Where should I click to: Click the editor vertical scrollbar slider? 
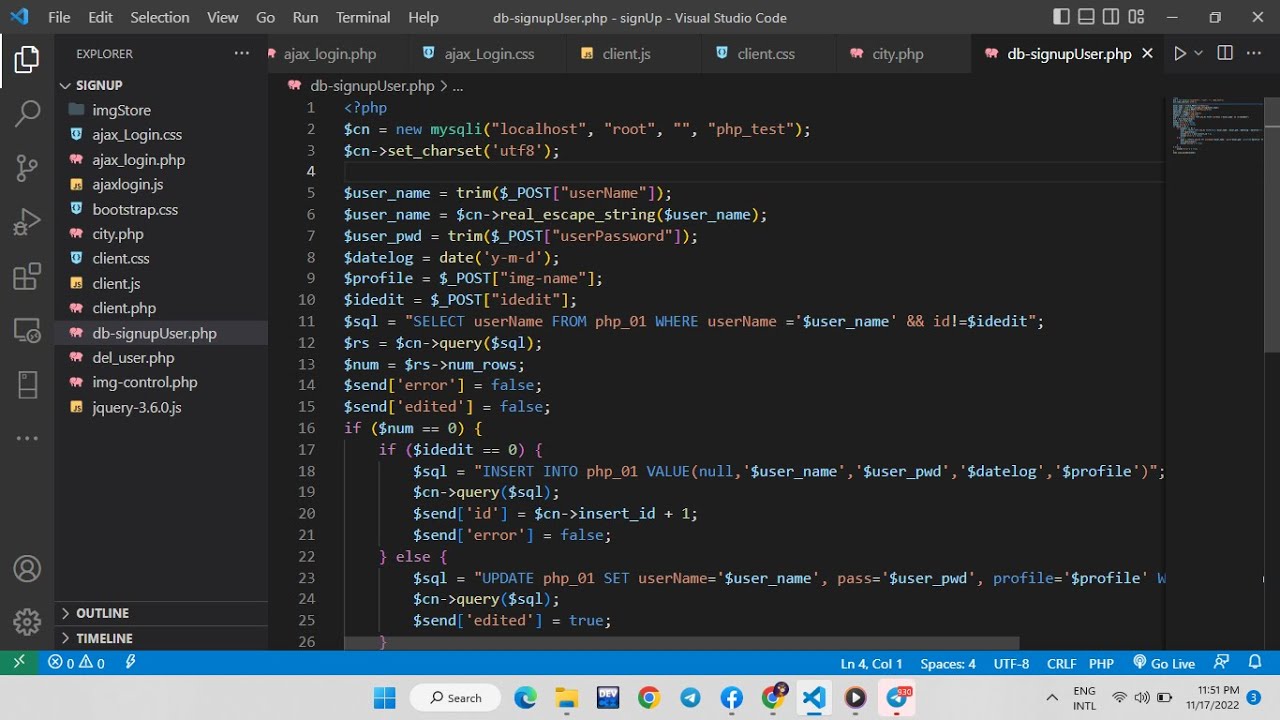pyautogui.click(x=1272, y=225)
